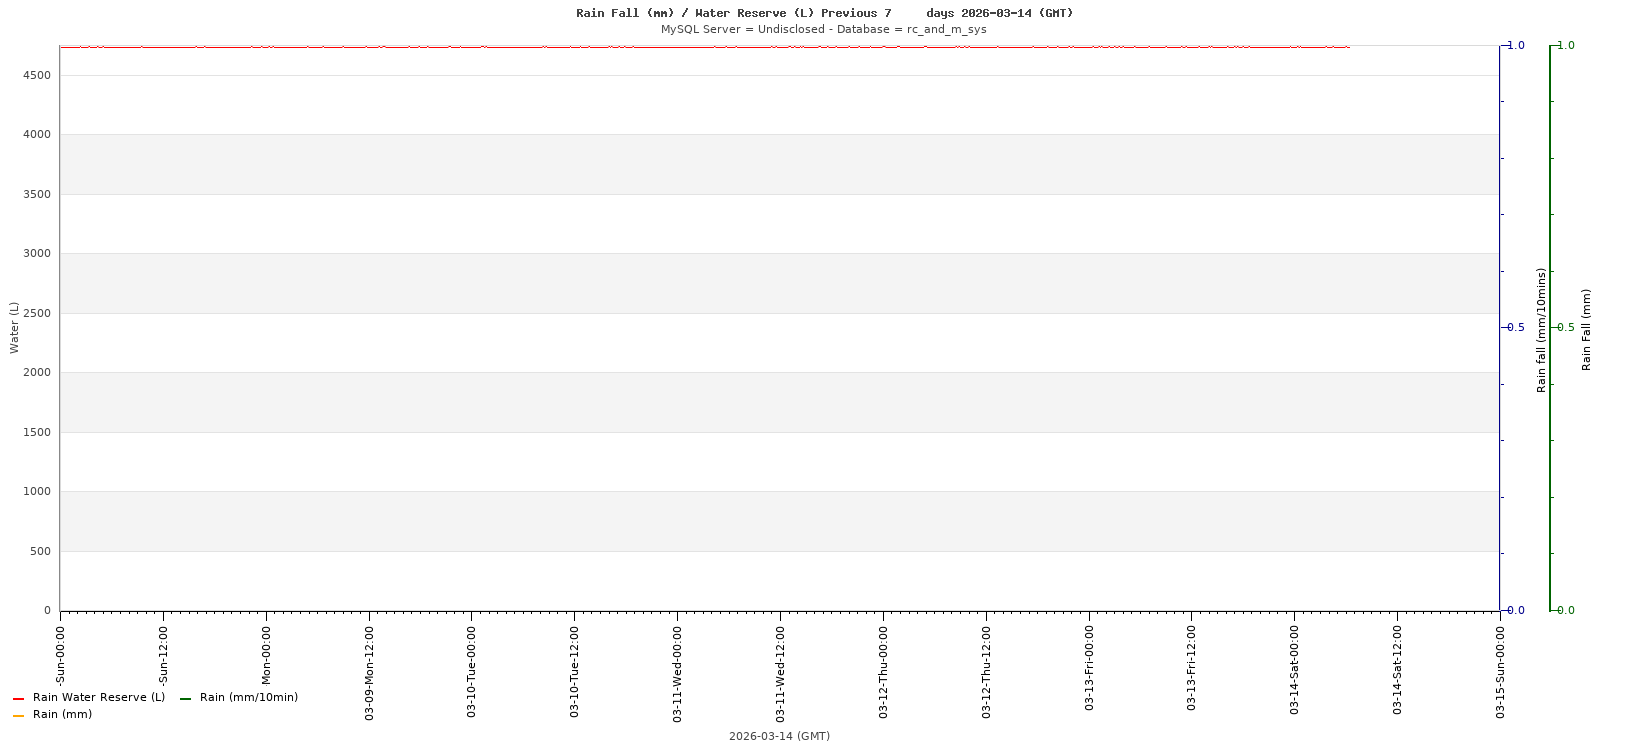This screenshot has width=1650, height=750.
Task: Click the 'Water (L)' left axis title
Action: pos(14,327)
